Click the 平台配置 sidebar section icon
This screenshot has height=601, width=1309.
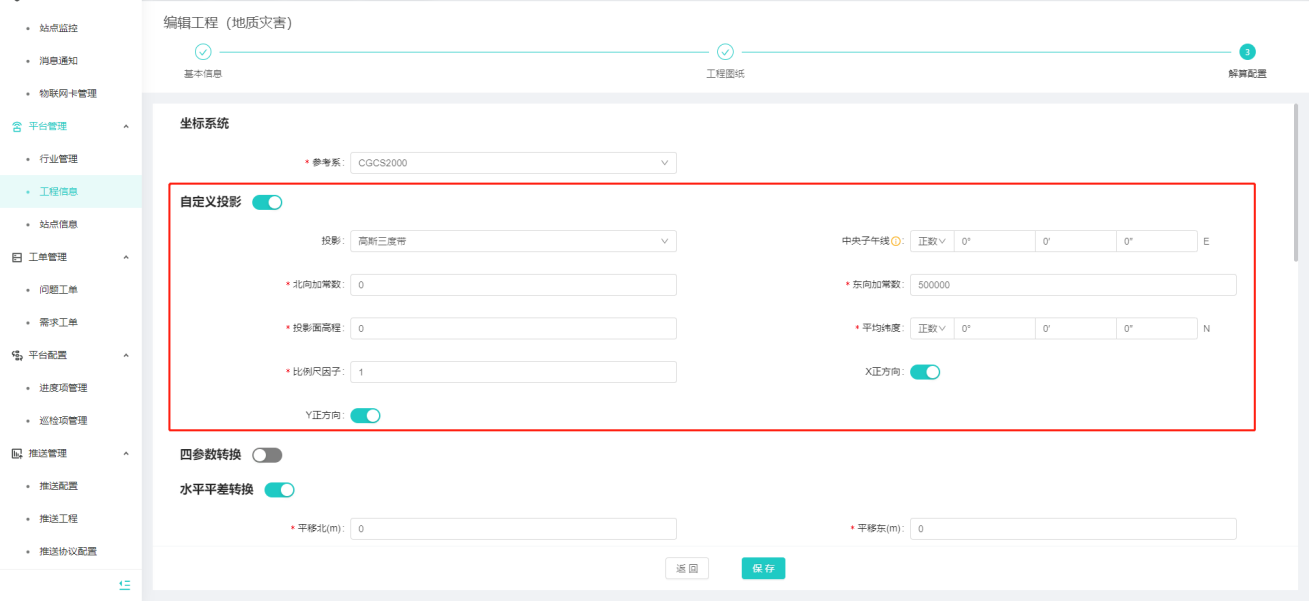click(x=16, y=355)
